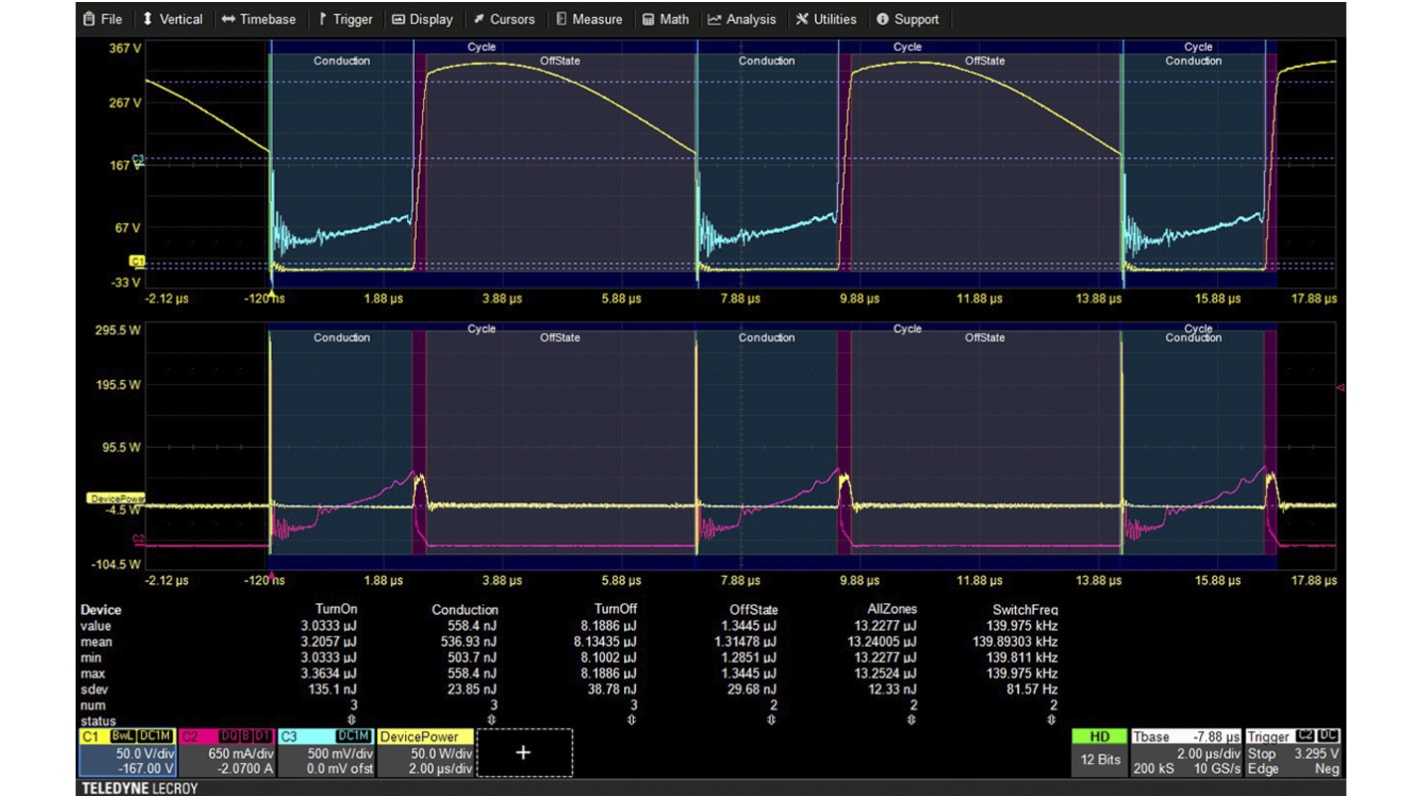Image resolution: width=1420 pixels, height=798 pixels.
Task: Select the TurnOff column header
Action: [615, 608]
